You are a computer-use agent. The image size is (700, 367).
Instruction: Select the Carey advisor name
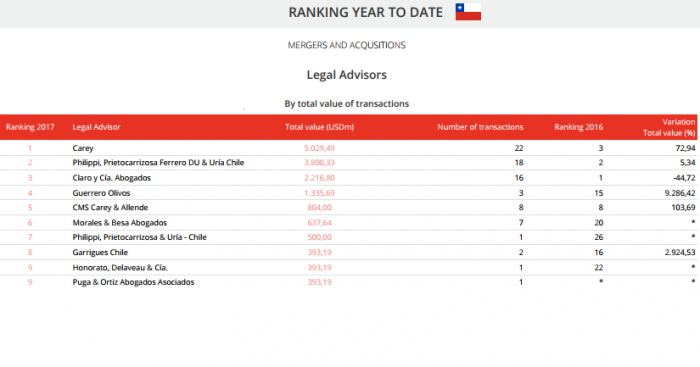tap(83, 148)
